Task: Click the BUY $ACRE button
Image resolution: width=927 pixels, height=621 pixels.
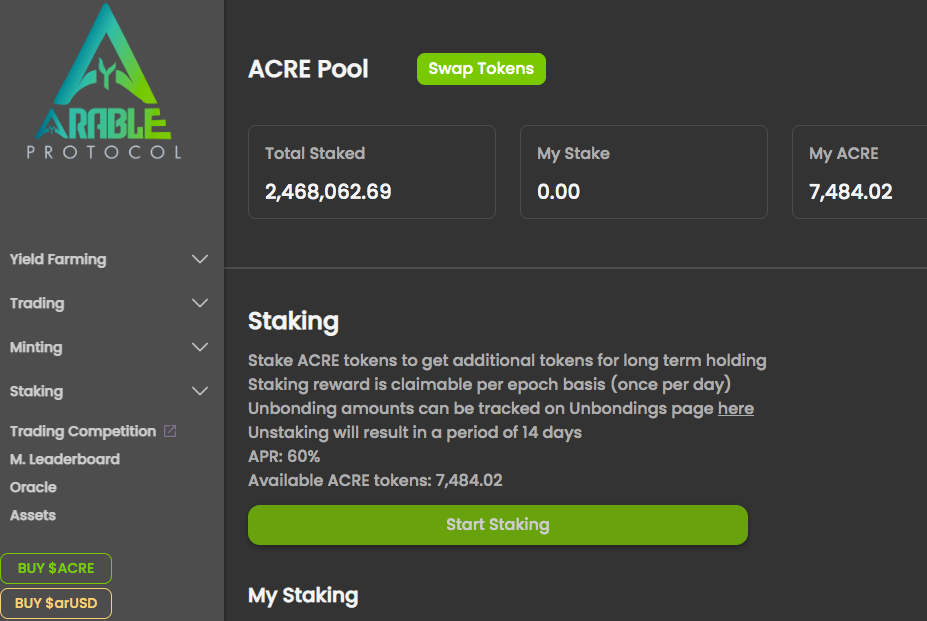Action: tap(56, 568)
